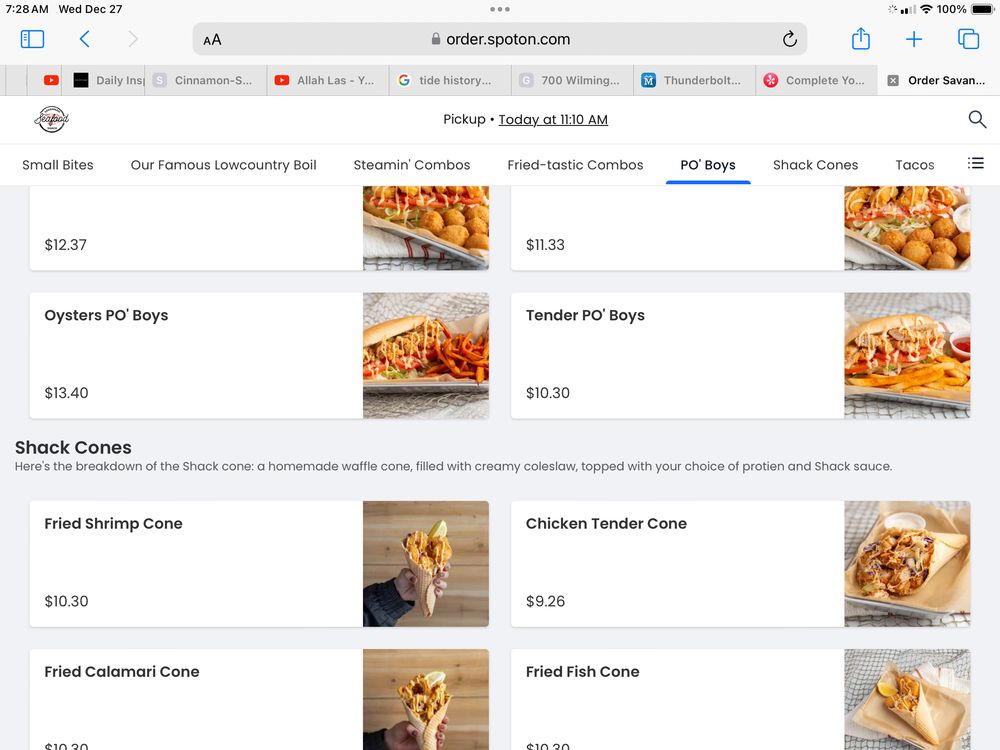Jump to Tacos category
This screenshot has height=750, width=1000.
point(915,165)
